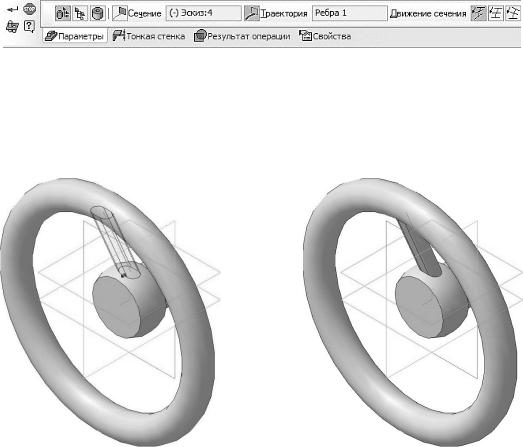The height and width of the screenshot is (447, 523).
Task: Click the hub cylinder of the left wheel
Action: pyautogui.click(x=129, y=300)
